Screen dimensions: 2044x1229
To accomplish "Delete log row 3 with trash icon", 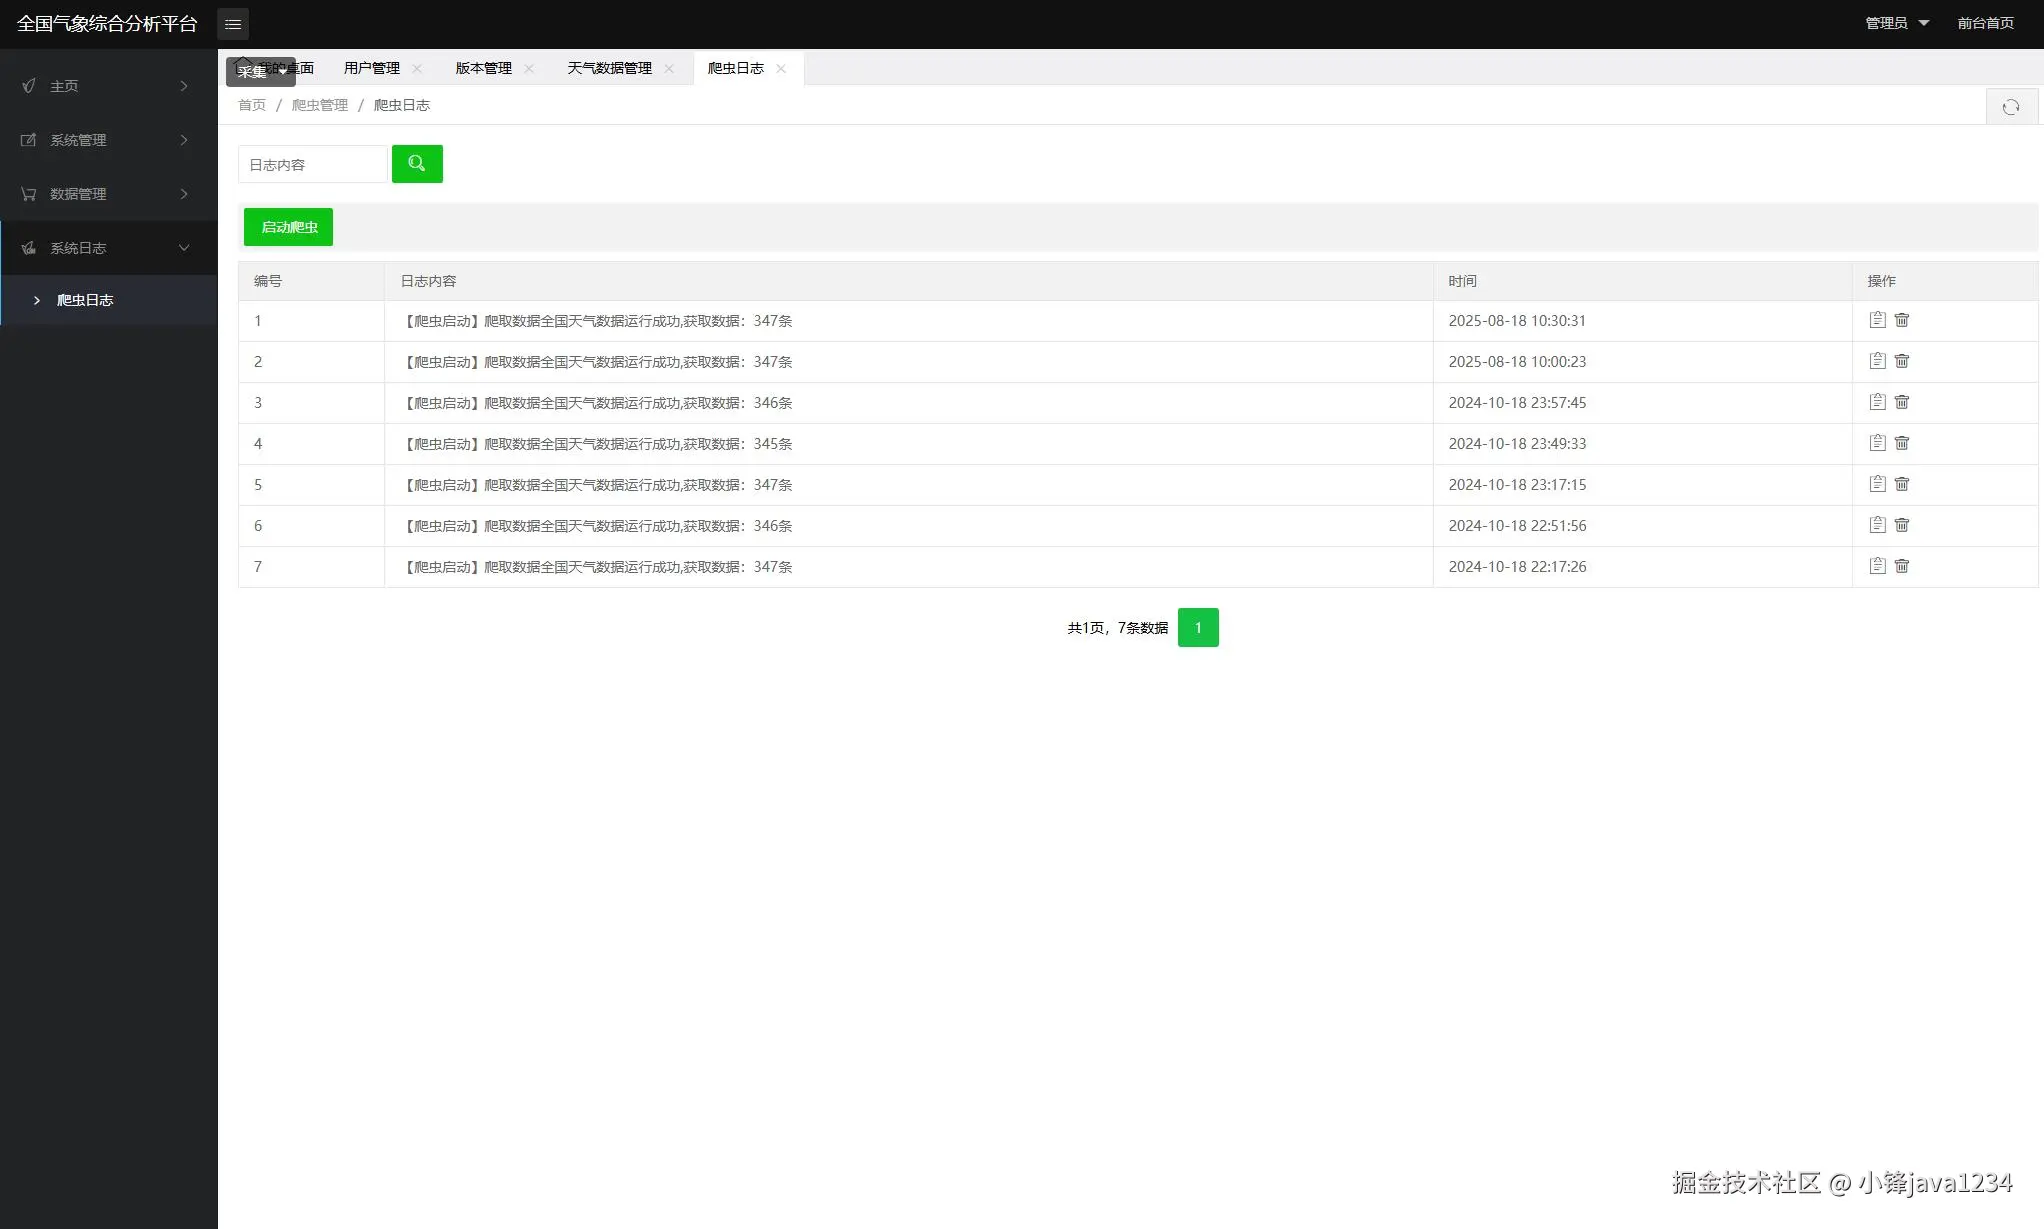I will 1902,402.
